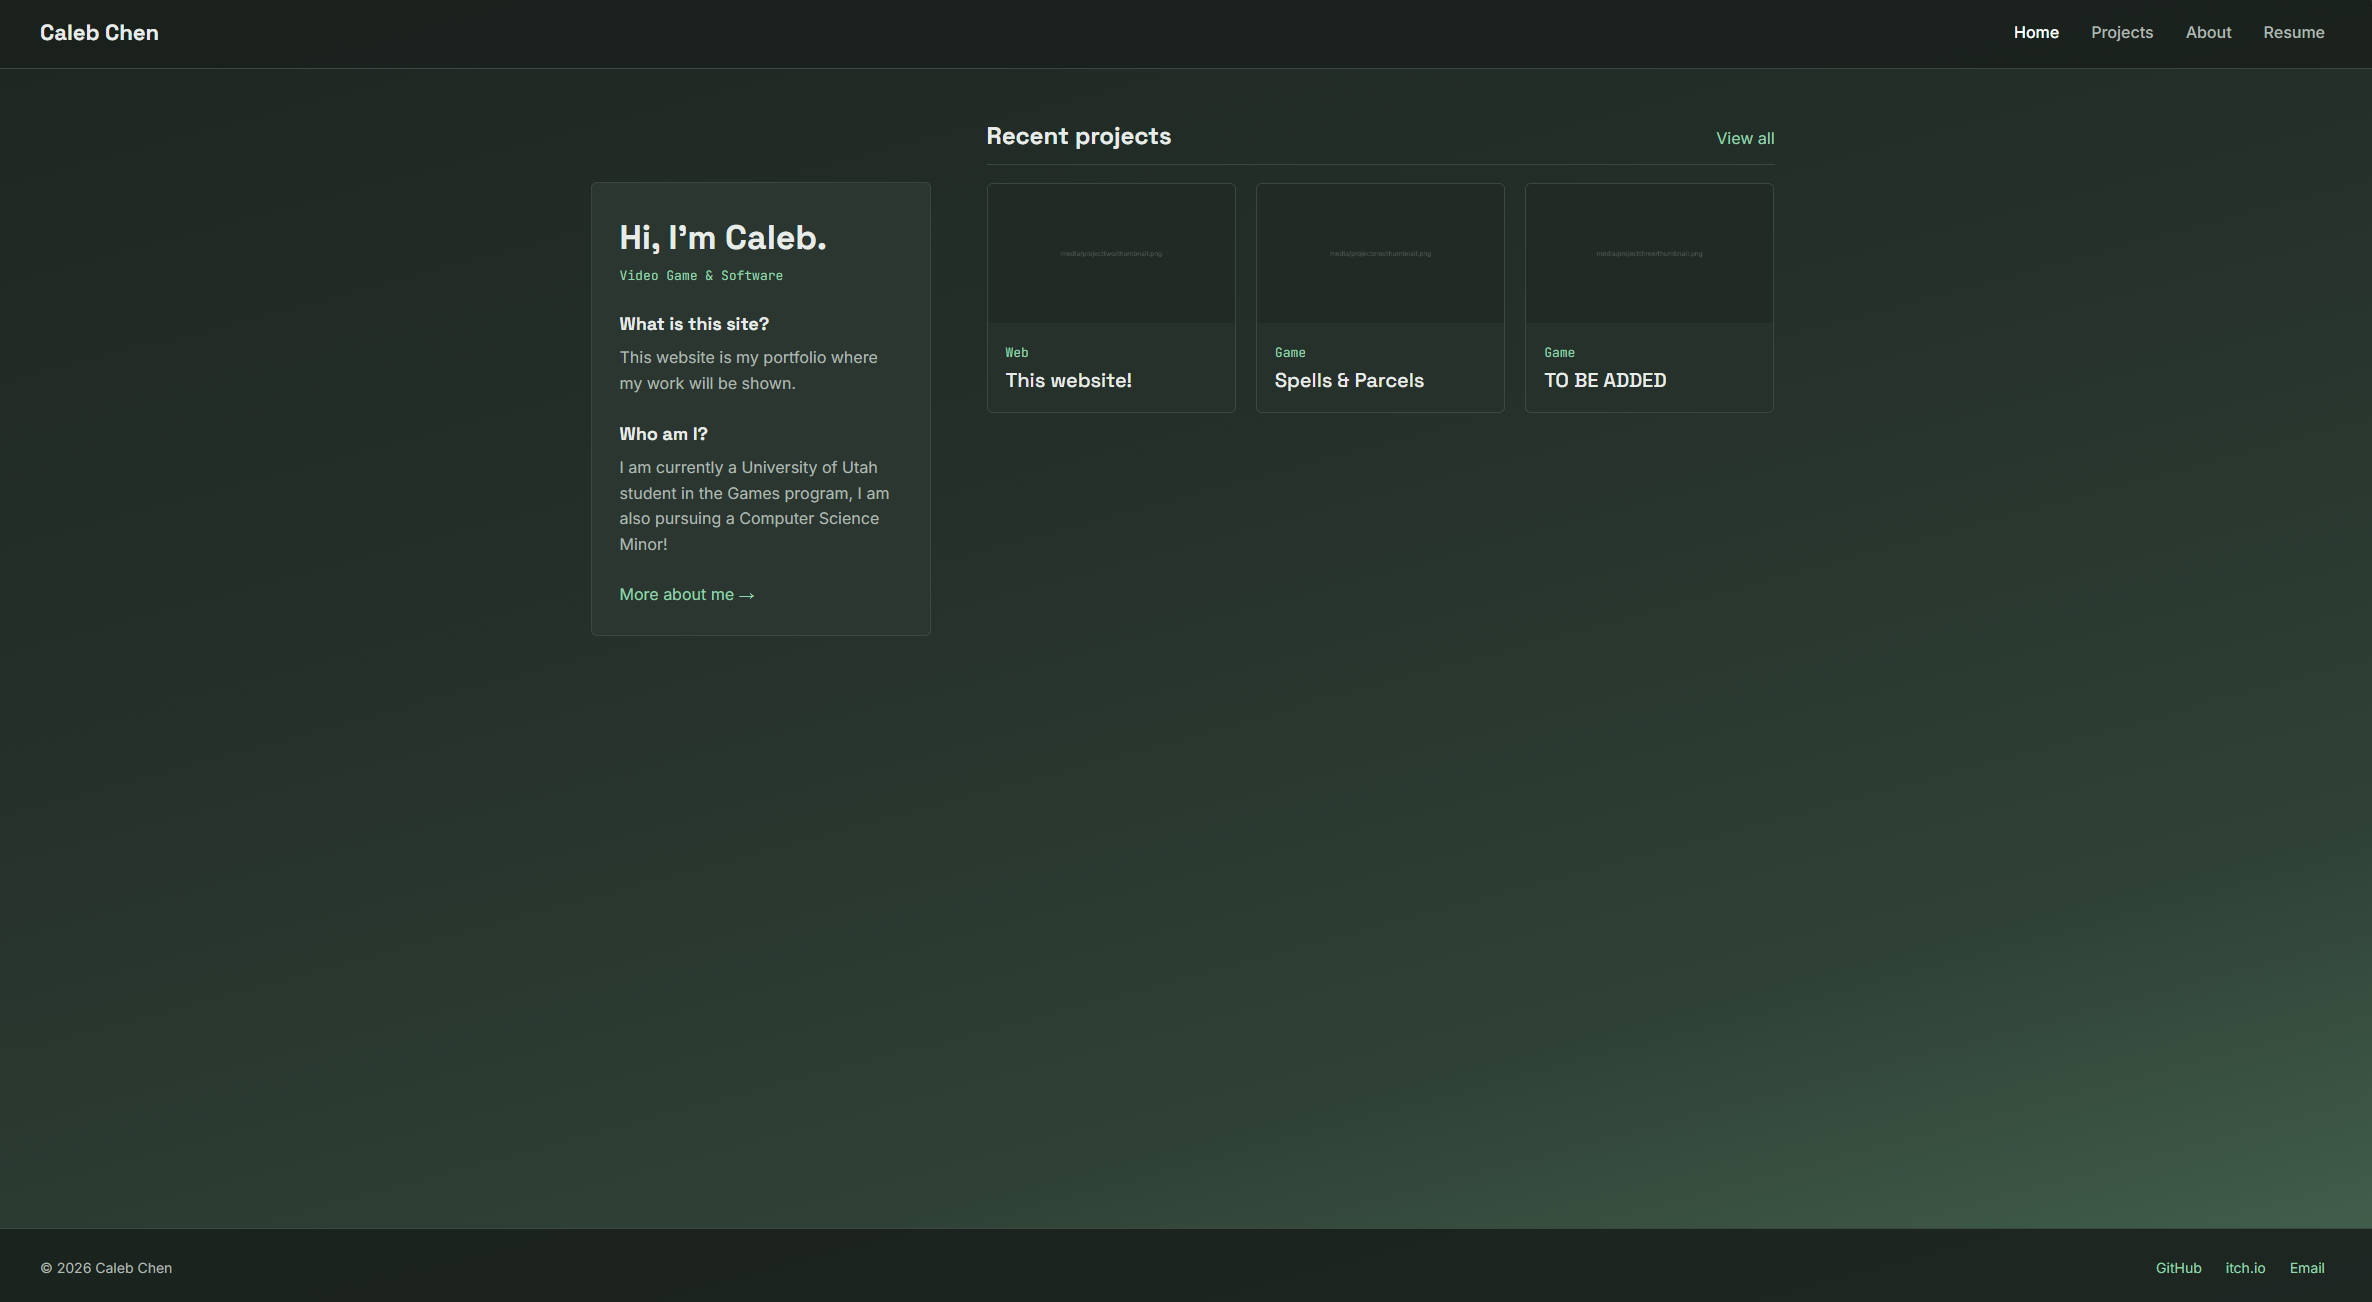Follow the More about me link

tap(687, 595)
